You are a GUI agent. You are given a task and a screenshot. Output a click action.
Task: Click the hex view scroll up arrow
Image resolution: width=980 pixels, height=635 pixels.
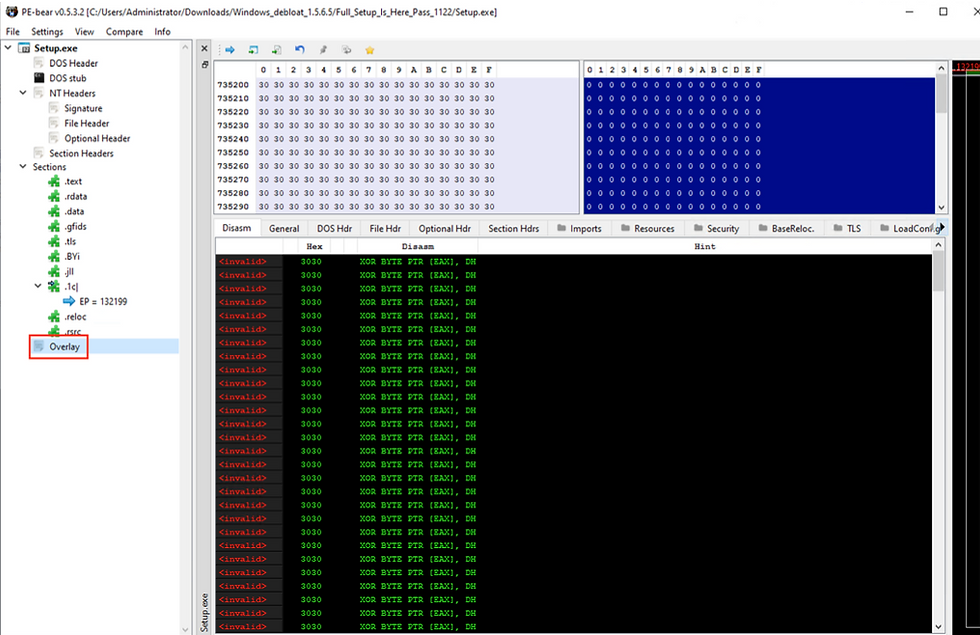coord(941,68)
